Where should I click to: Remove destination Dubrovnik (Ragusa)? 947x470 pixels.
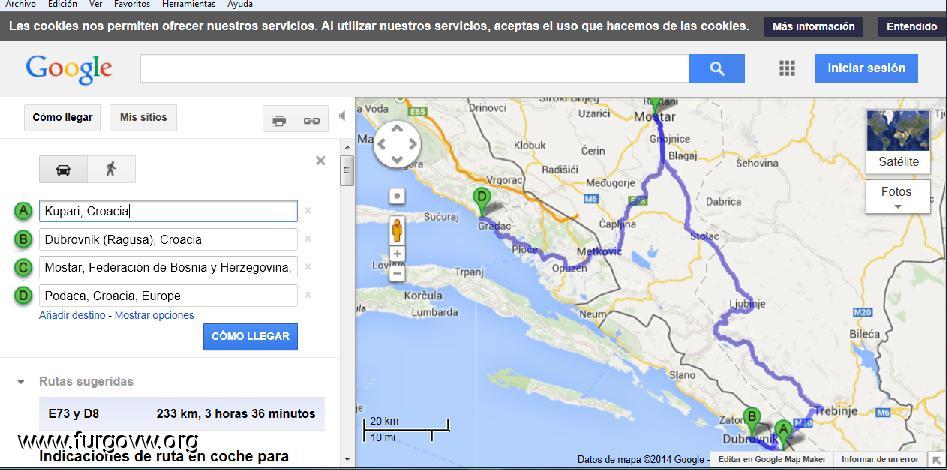tap(307, 239)
